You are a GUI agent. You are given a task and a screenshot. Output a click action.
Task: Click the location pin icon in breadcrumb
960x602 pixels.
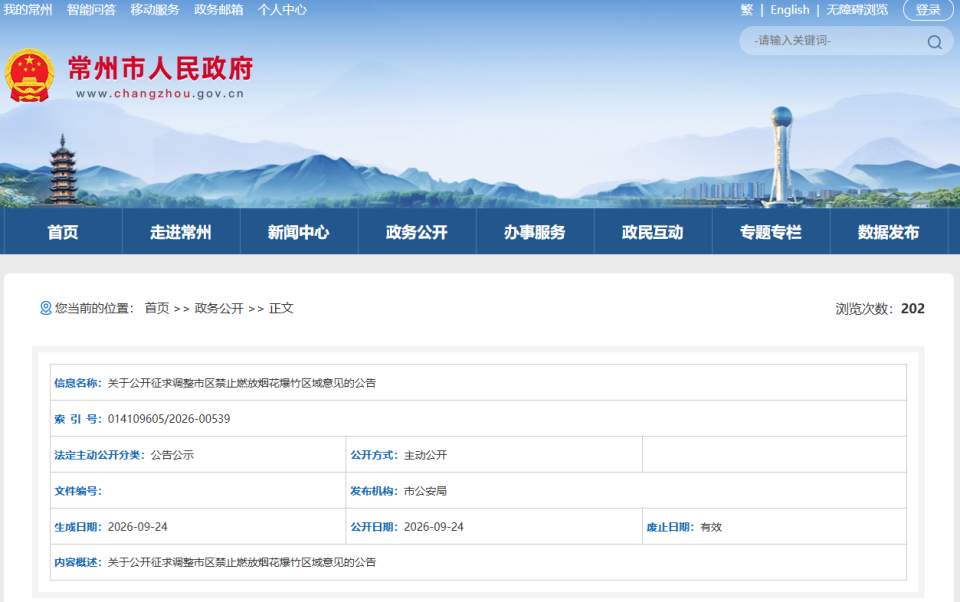coord(45,308)
